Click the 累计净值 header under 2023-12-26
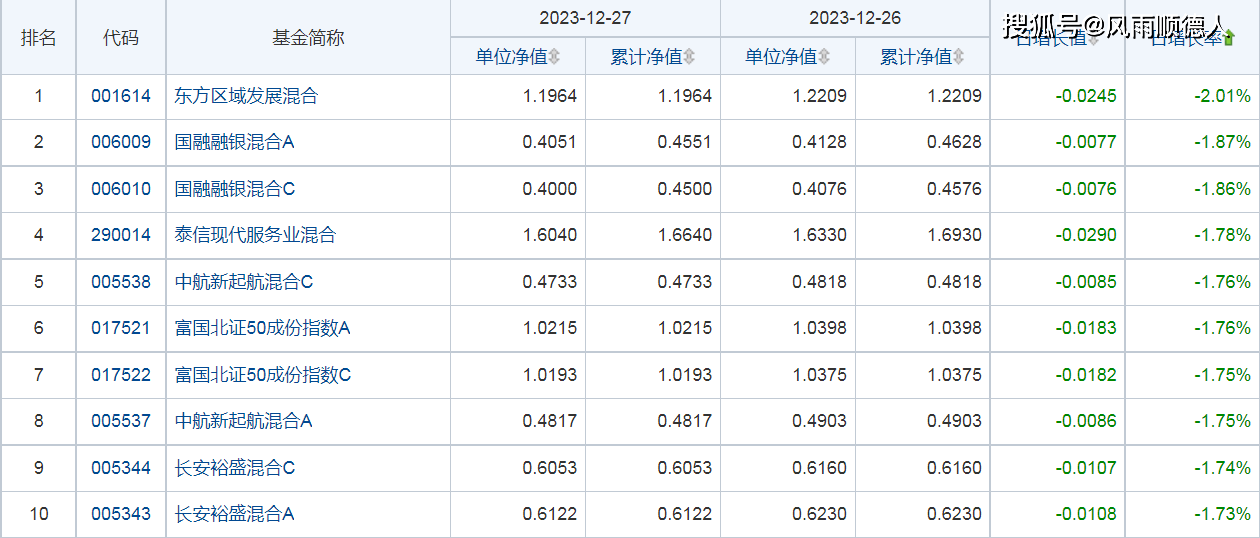This screenshot has width=1260, height=538. pyautogui.click(x=916, y=57)
